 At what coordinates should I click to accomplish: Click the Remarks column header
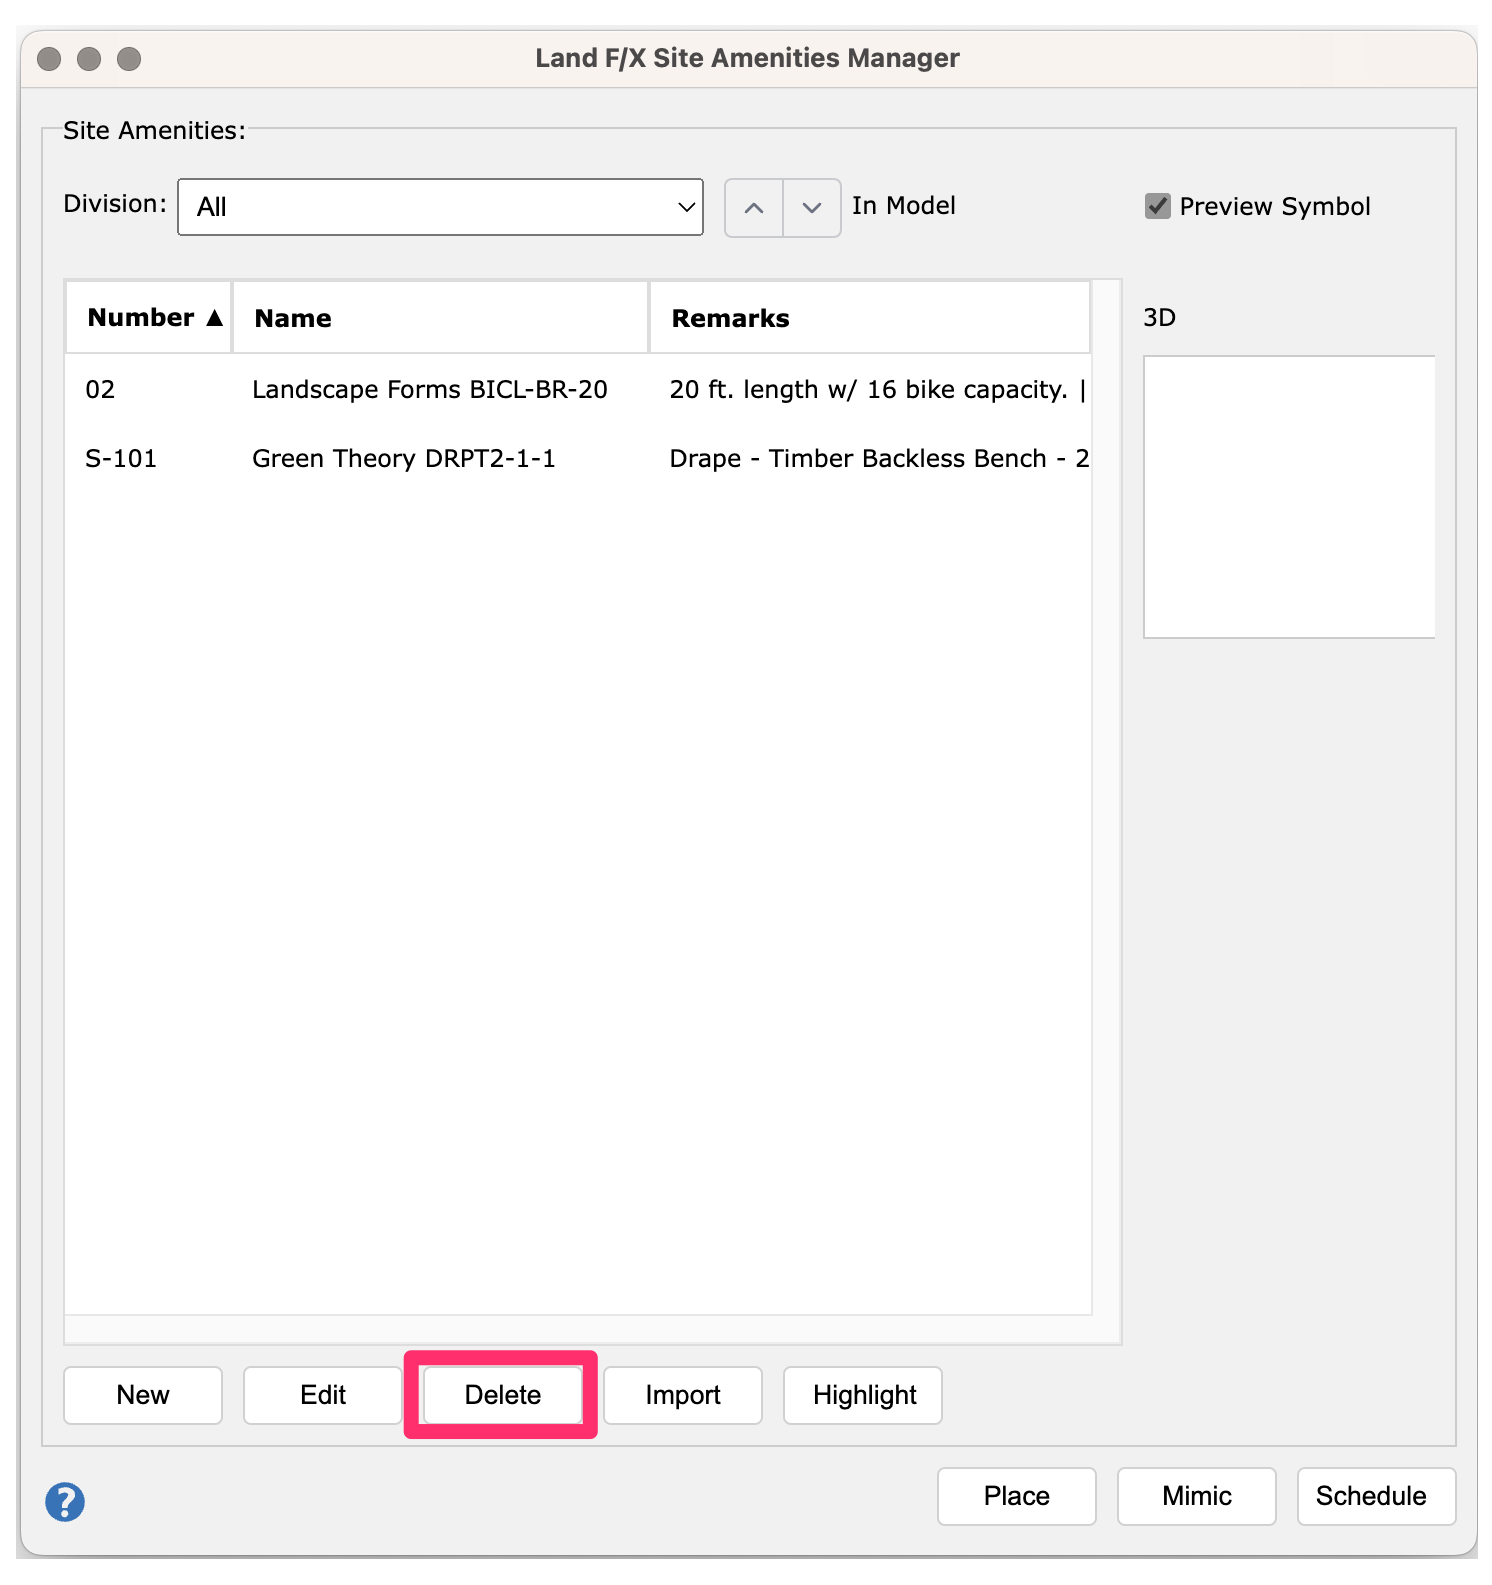868,318
